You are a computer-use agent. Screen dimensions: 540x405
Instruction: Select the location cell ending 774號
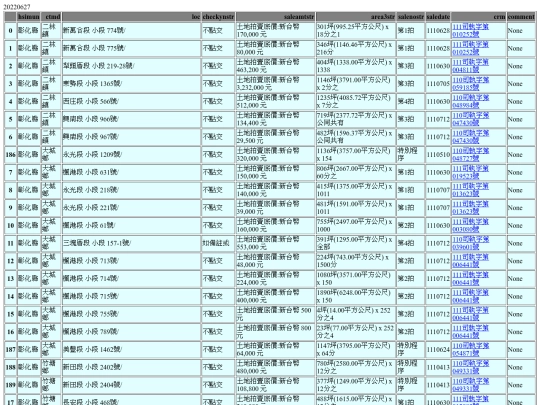(132, 31)
